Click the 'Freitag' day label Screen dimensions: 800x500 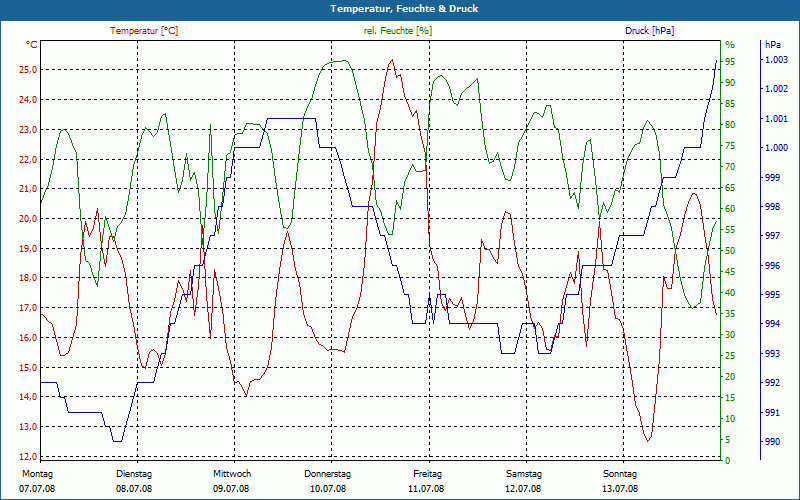428,474
